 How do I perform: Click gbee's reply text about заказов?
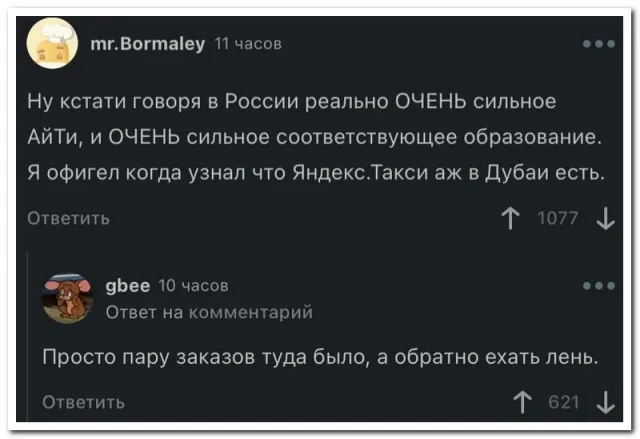320,358
